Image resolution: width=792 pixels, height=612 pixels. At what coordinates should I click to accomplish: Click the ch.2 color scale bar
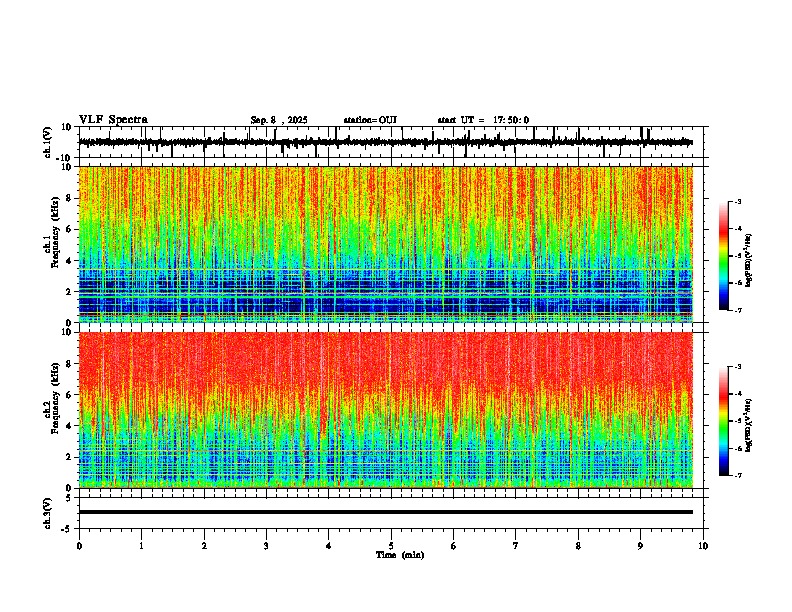coord(724,421)
